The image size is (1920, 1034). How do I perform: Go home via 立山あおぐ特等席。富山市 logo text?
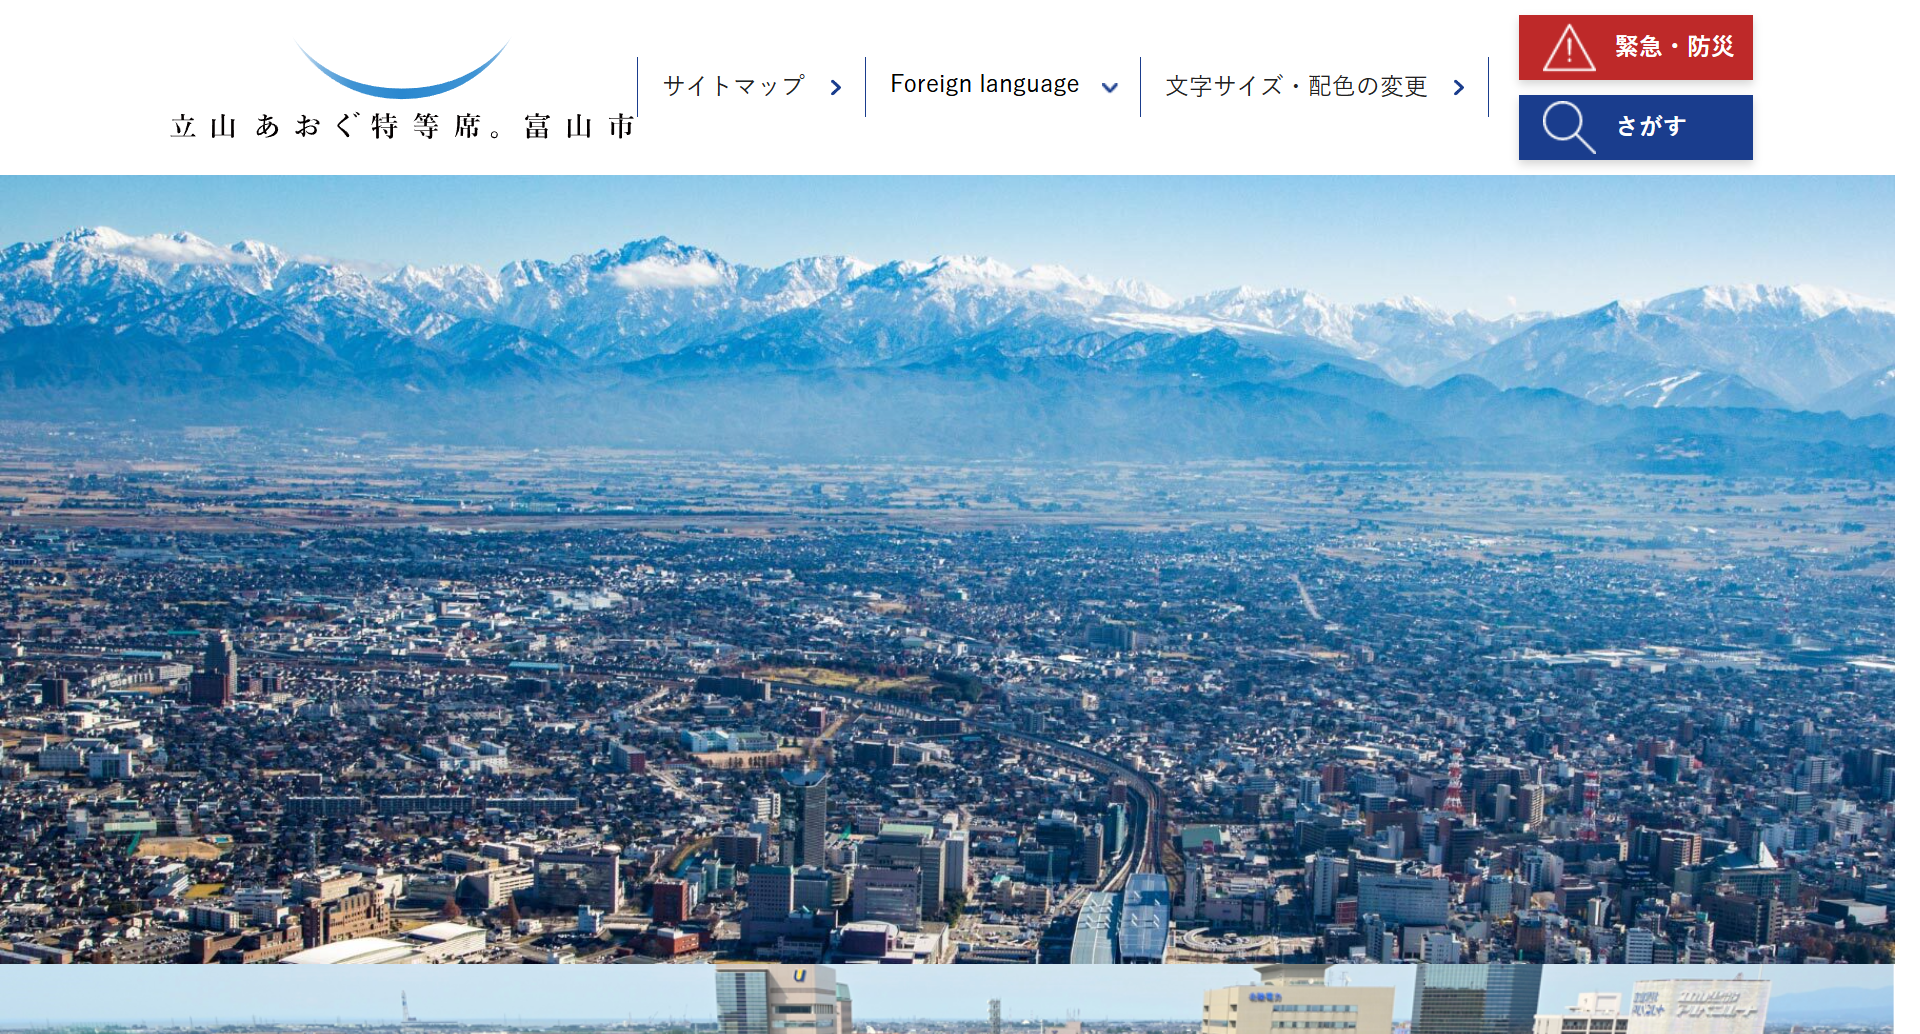click(x=403, y=126)
